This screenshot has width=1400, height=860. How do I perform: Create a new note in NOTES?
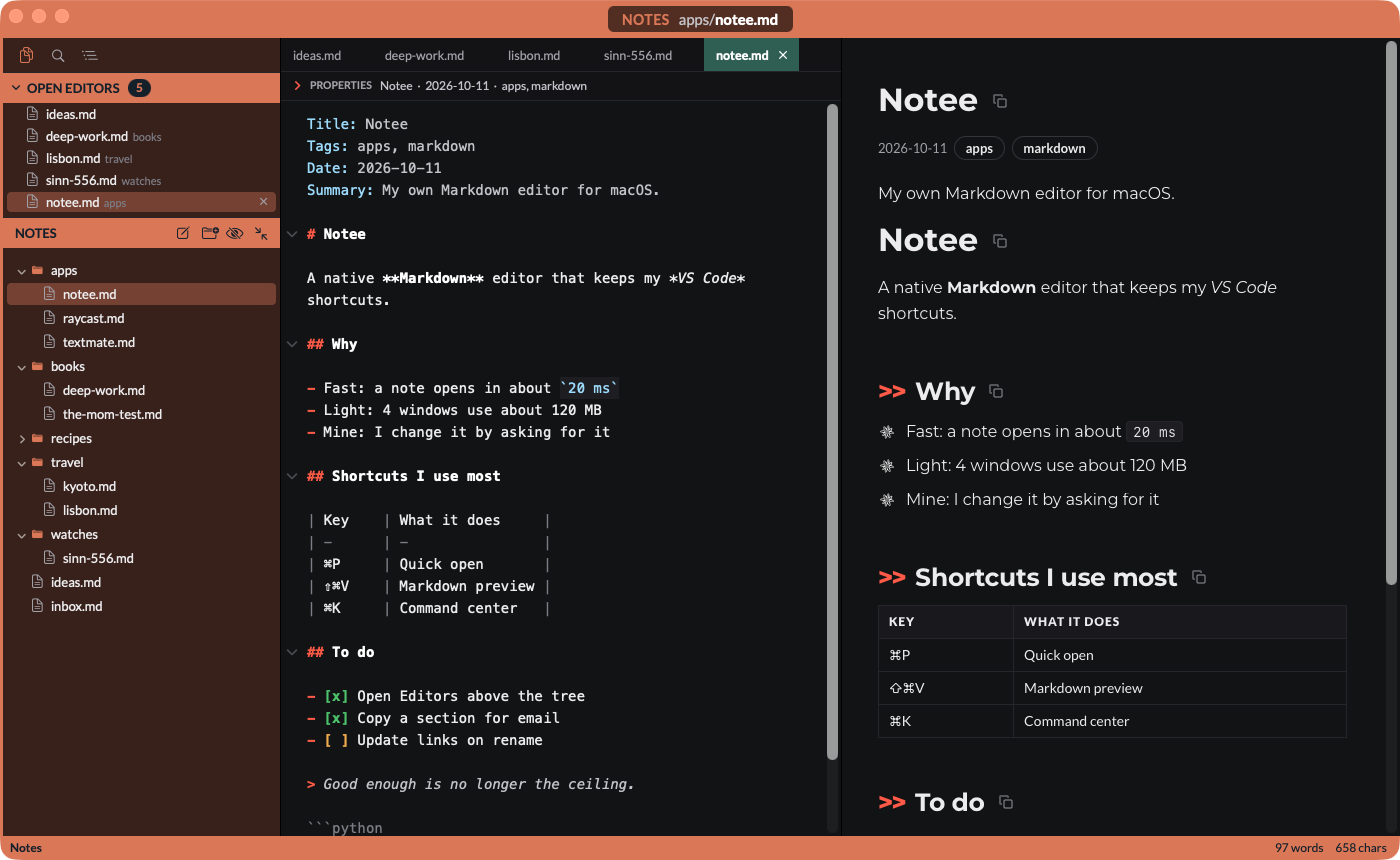pyautogui.click(x=183, y=233)
